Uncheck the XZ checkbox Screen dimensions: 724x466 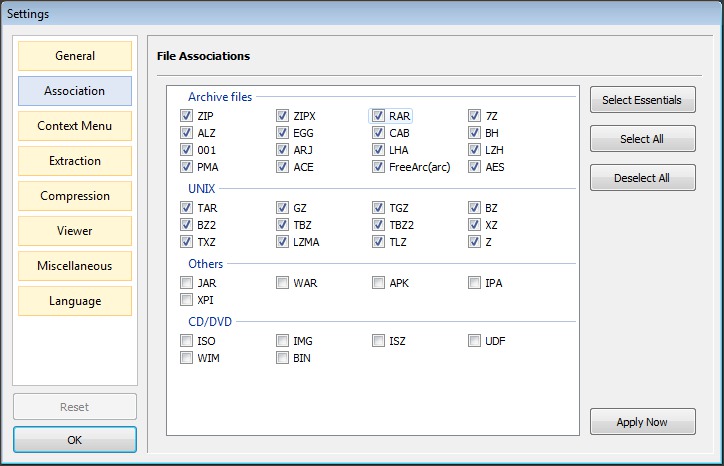pos(474,225)
